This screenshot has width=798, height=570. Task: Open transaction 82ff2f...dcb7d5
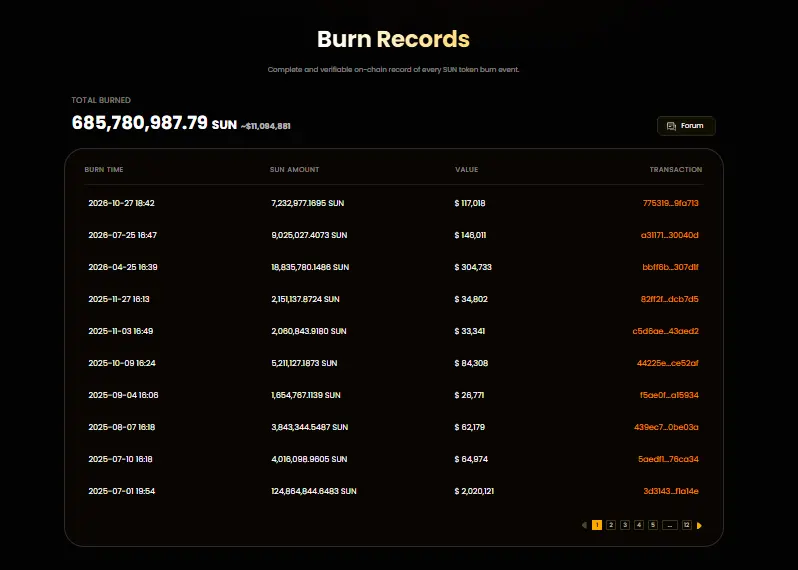click(x=669, y=299)
